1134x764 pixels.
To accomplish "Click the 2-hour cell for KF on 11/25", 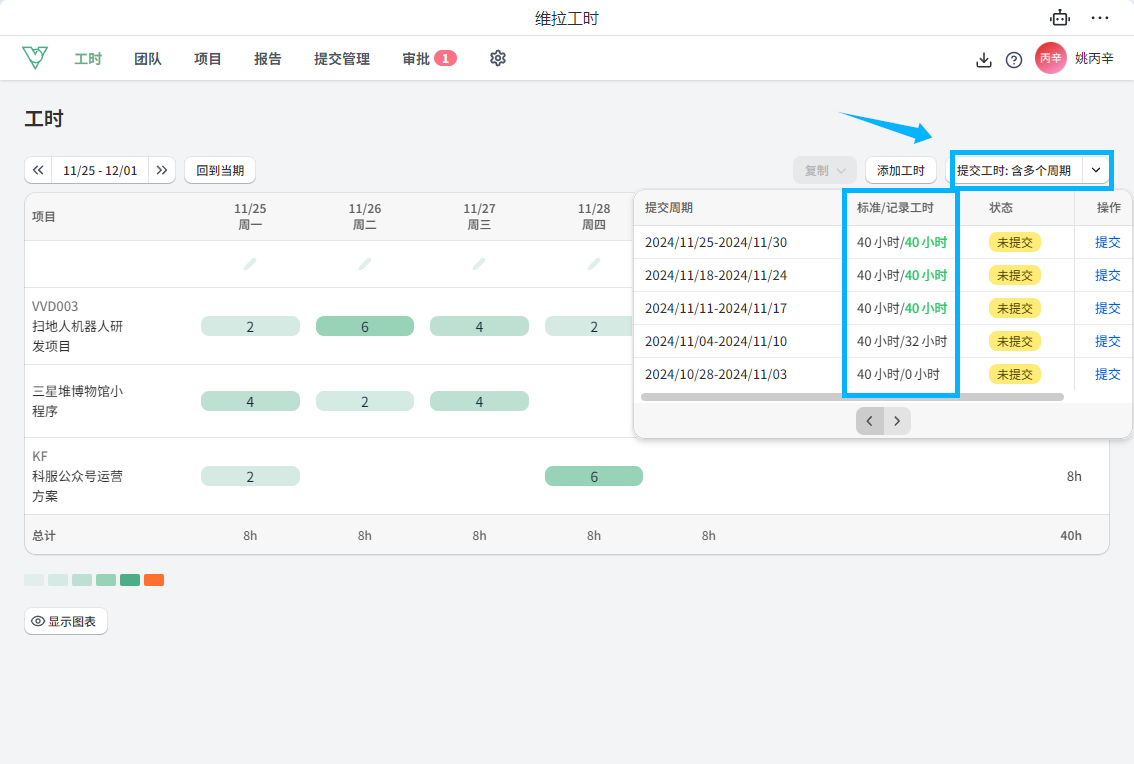I will coord(250,476).
